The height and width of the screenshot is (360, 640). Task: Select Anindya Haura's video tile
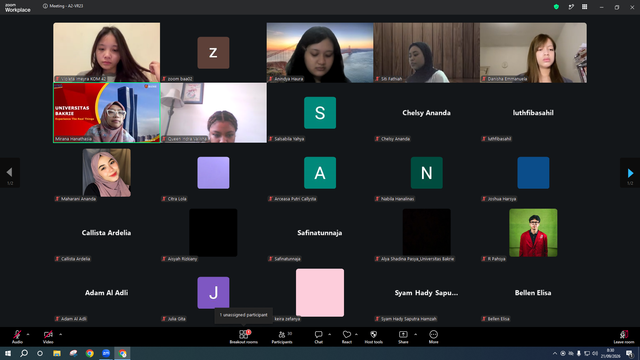320,53
